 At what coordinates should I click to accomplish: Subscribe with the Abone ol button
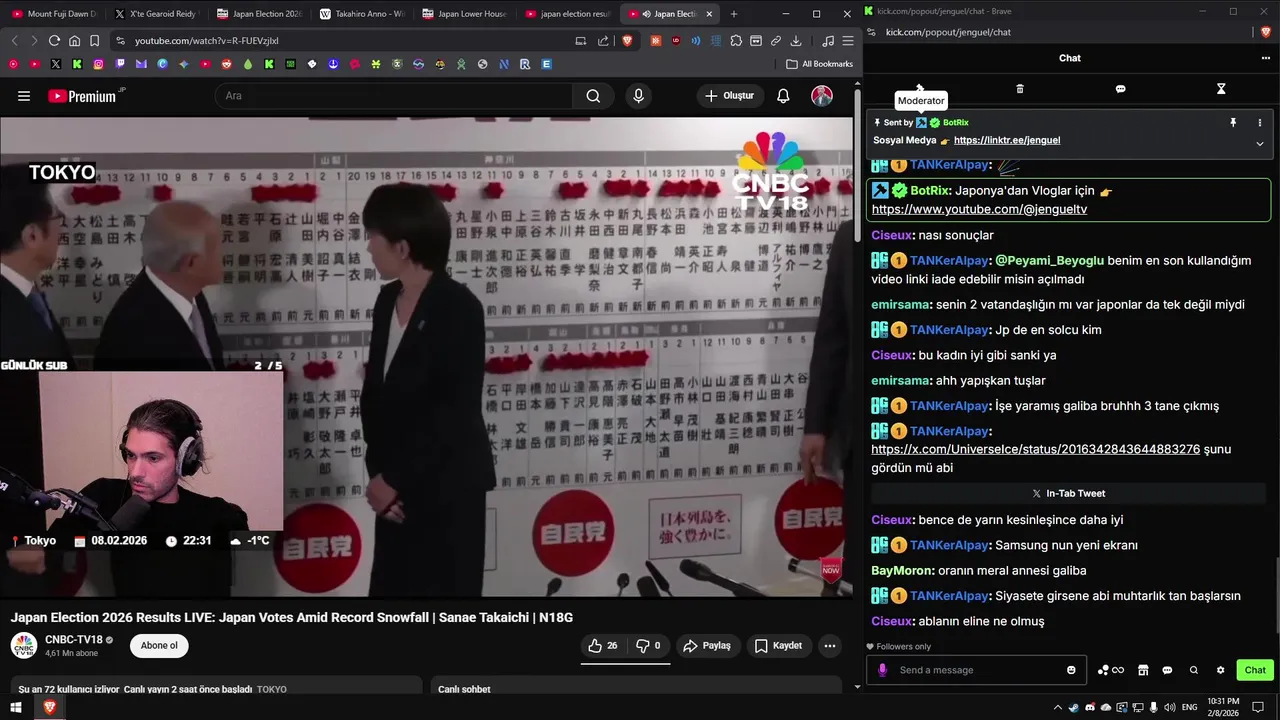click(x=159, y=646)
